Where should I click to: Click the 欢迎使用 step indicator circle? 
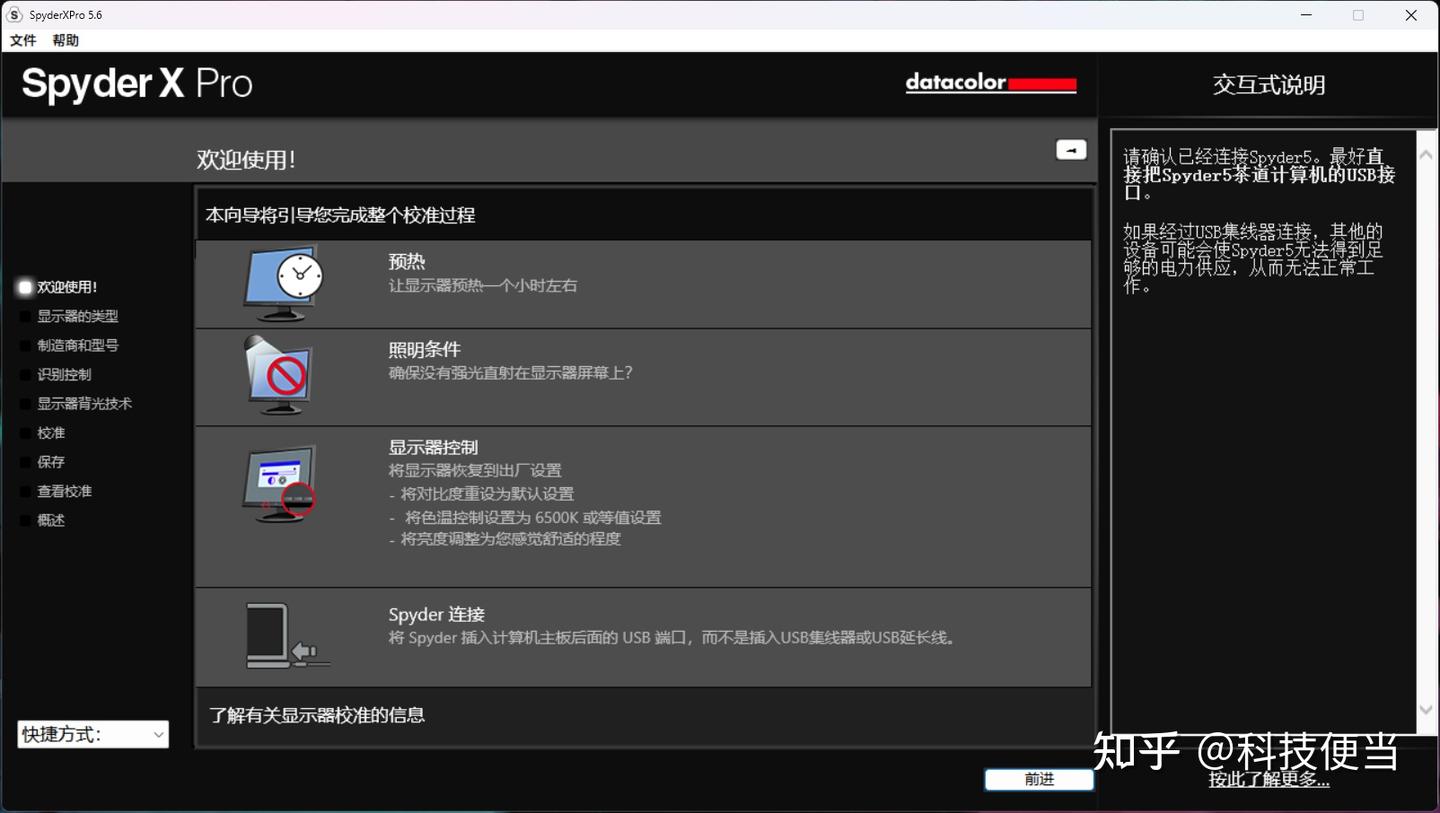coord(24,287)
